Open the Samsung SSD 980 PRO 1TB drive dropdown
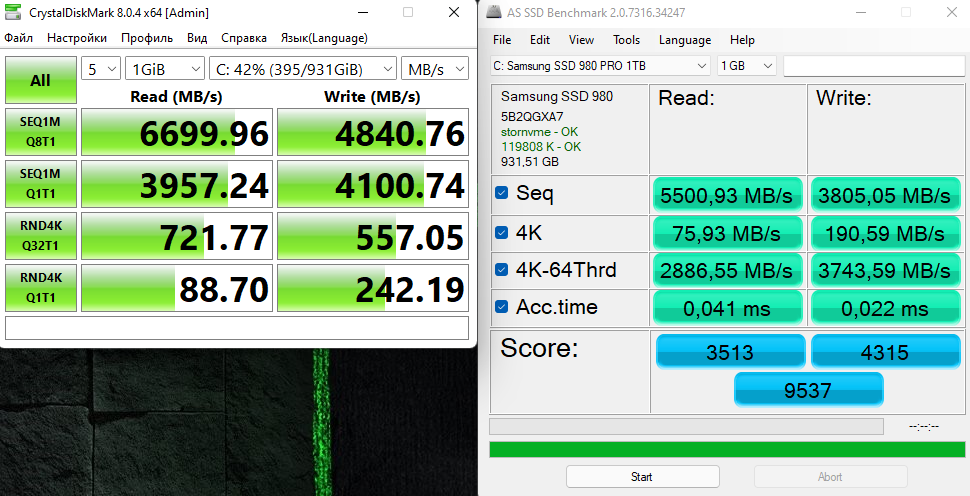 pyautogui.click(x=600, y=66)
